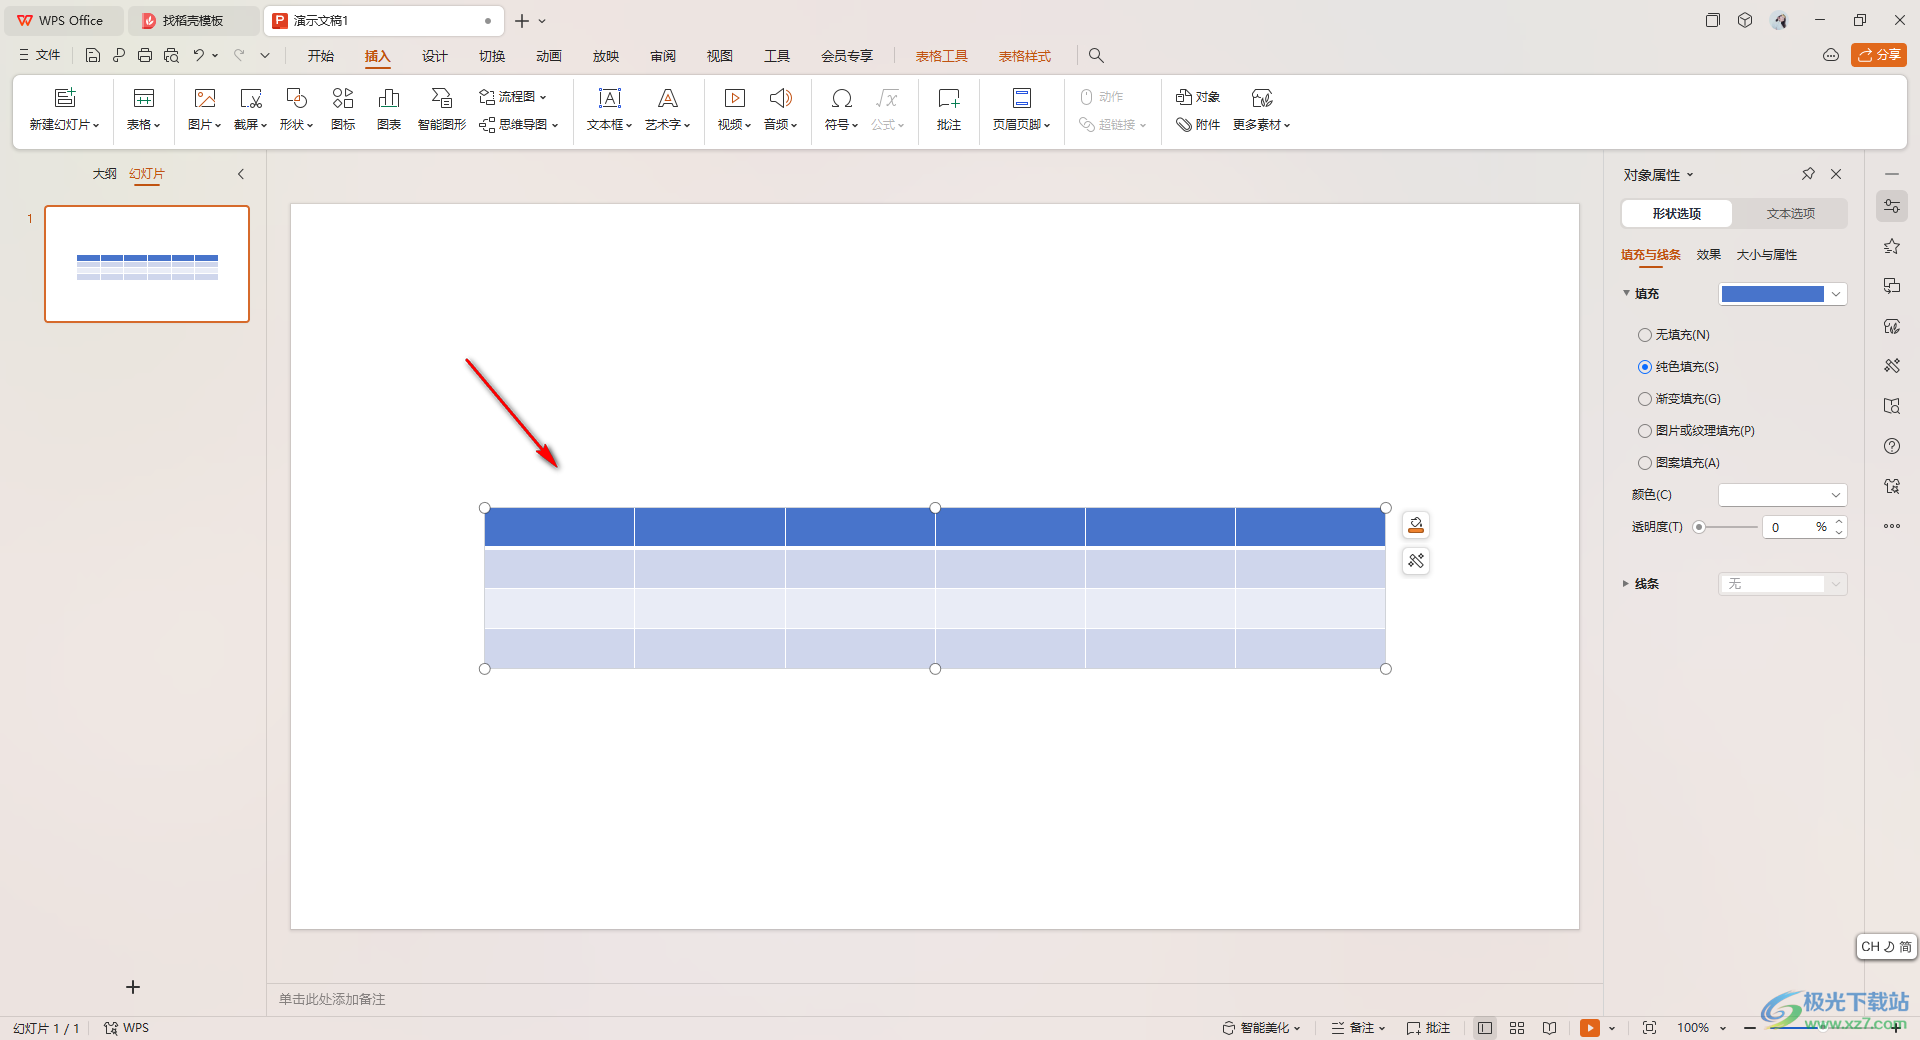1920x1040 pixels.
Task: Click the transparency slider handle
Action: click(1699, 527)
